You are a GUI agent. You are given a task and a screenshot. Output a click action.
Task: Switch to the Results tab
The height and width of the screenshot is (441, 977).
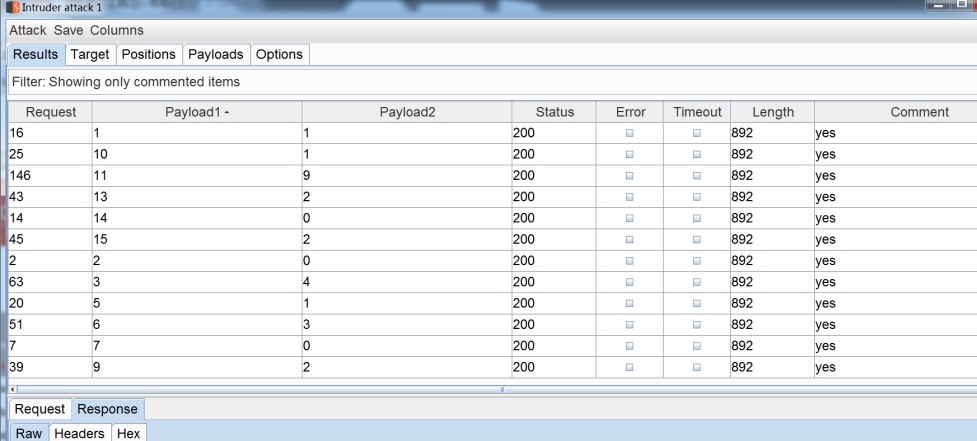pos(36,54)
